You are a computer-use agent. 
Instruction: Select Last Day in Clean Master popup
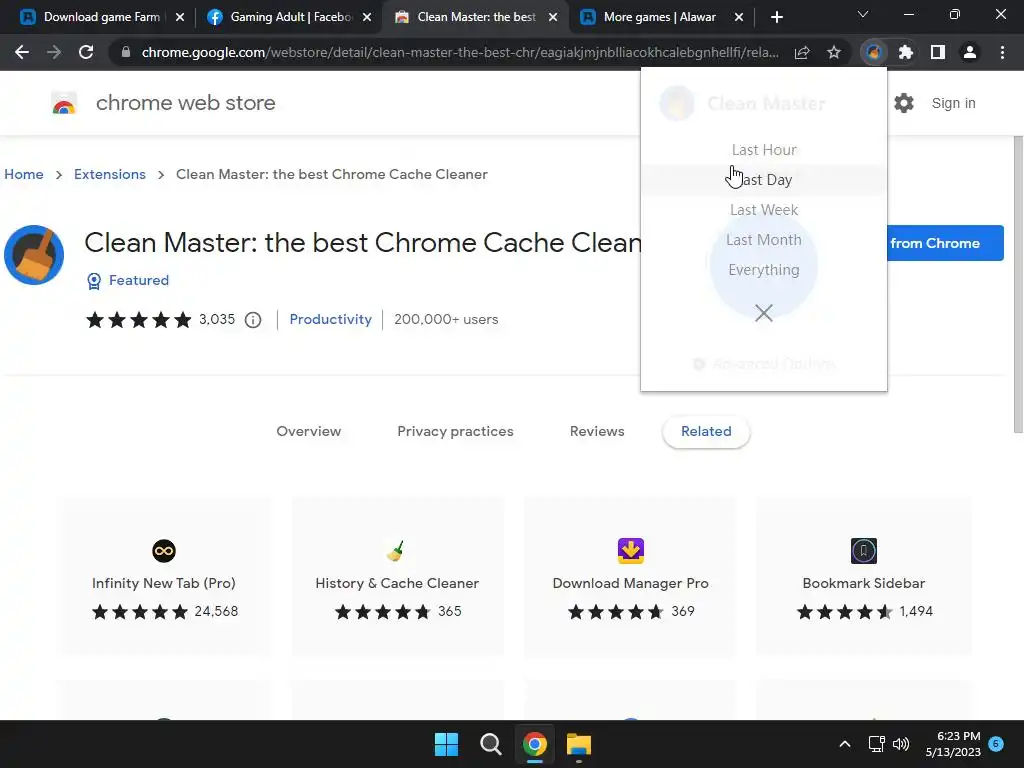[x=764, y=180]
